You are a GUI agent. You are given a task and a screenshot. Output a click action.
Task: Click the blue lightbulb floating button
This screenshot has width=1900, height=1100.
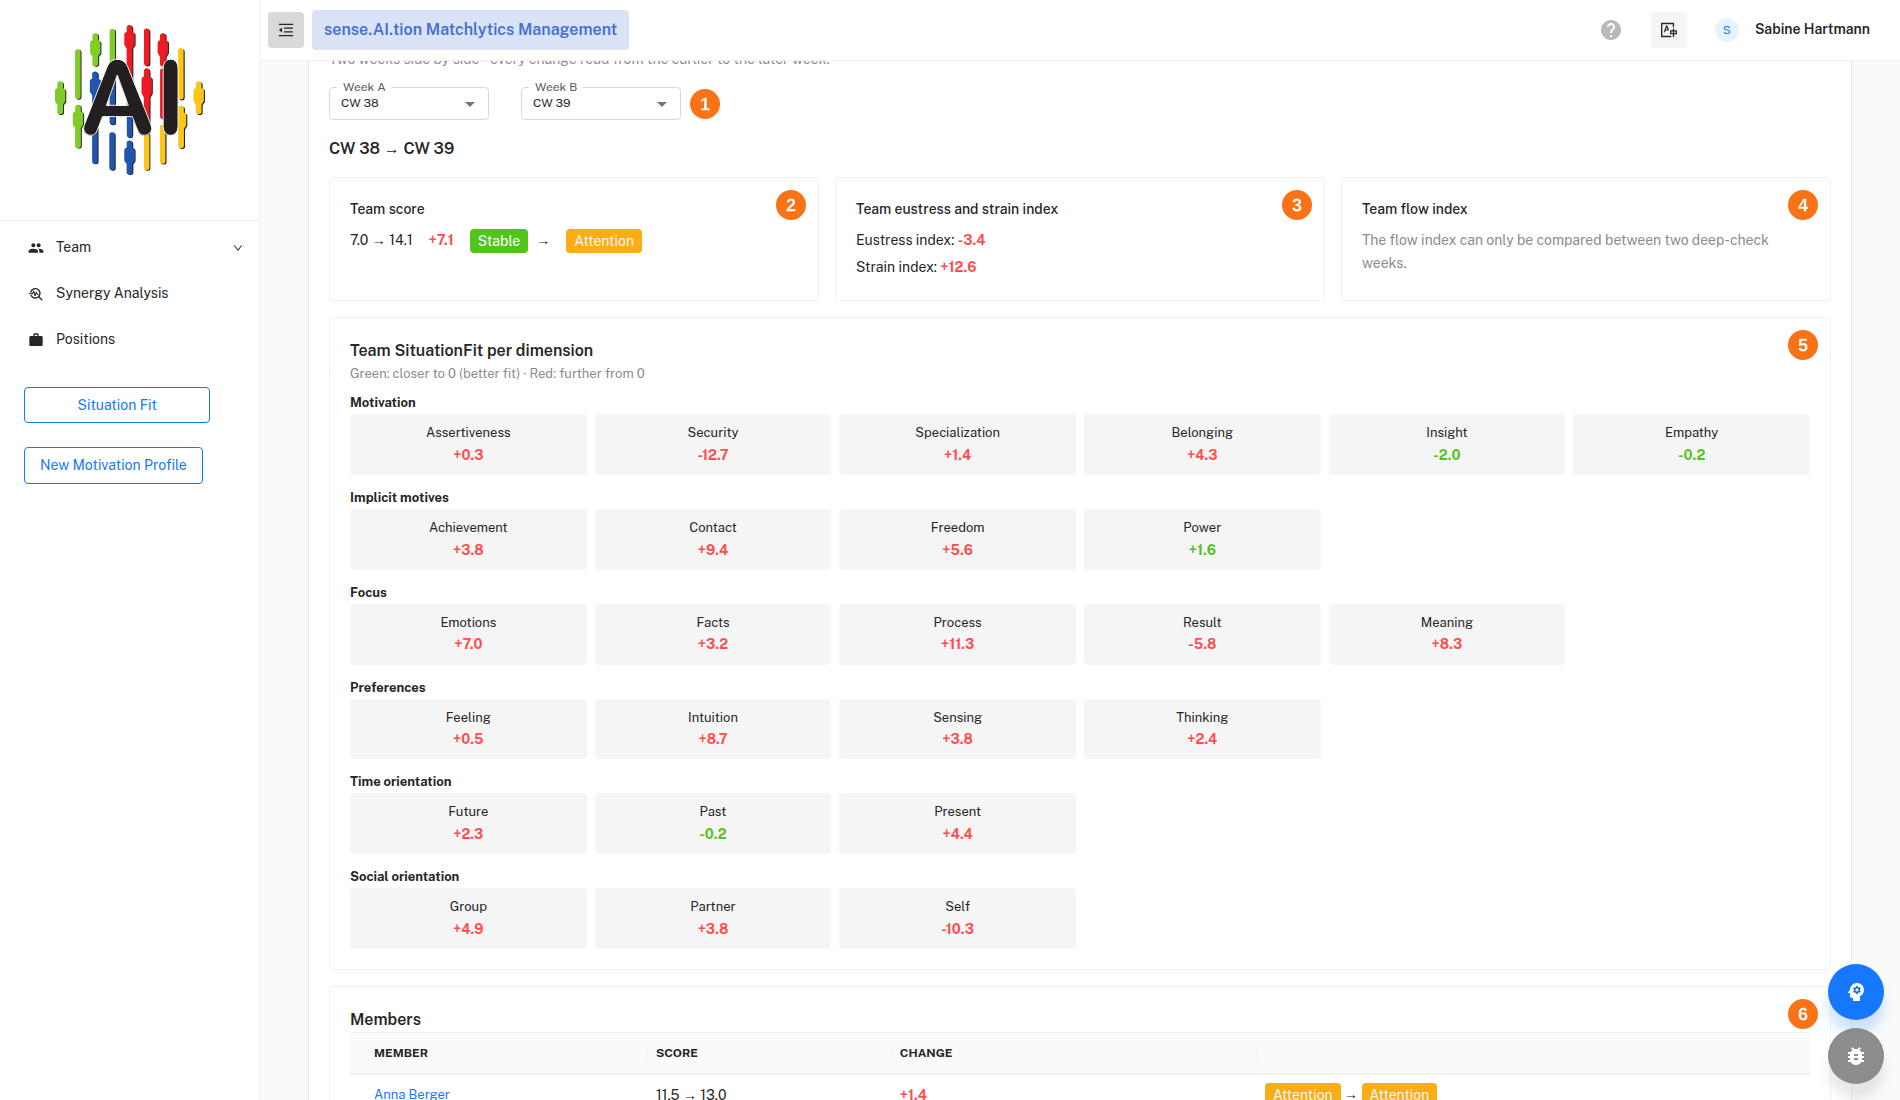1856,992
